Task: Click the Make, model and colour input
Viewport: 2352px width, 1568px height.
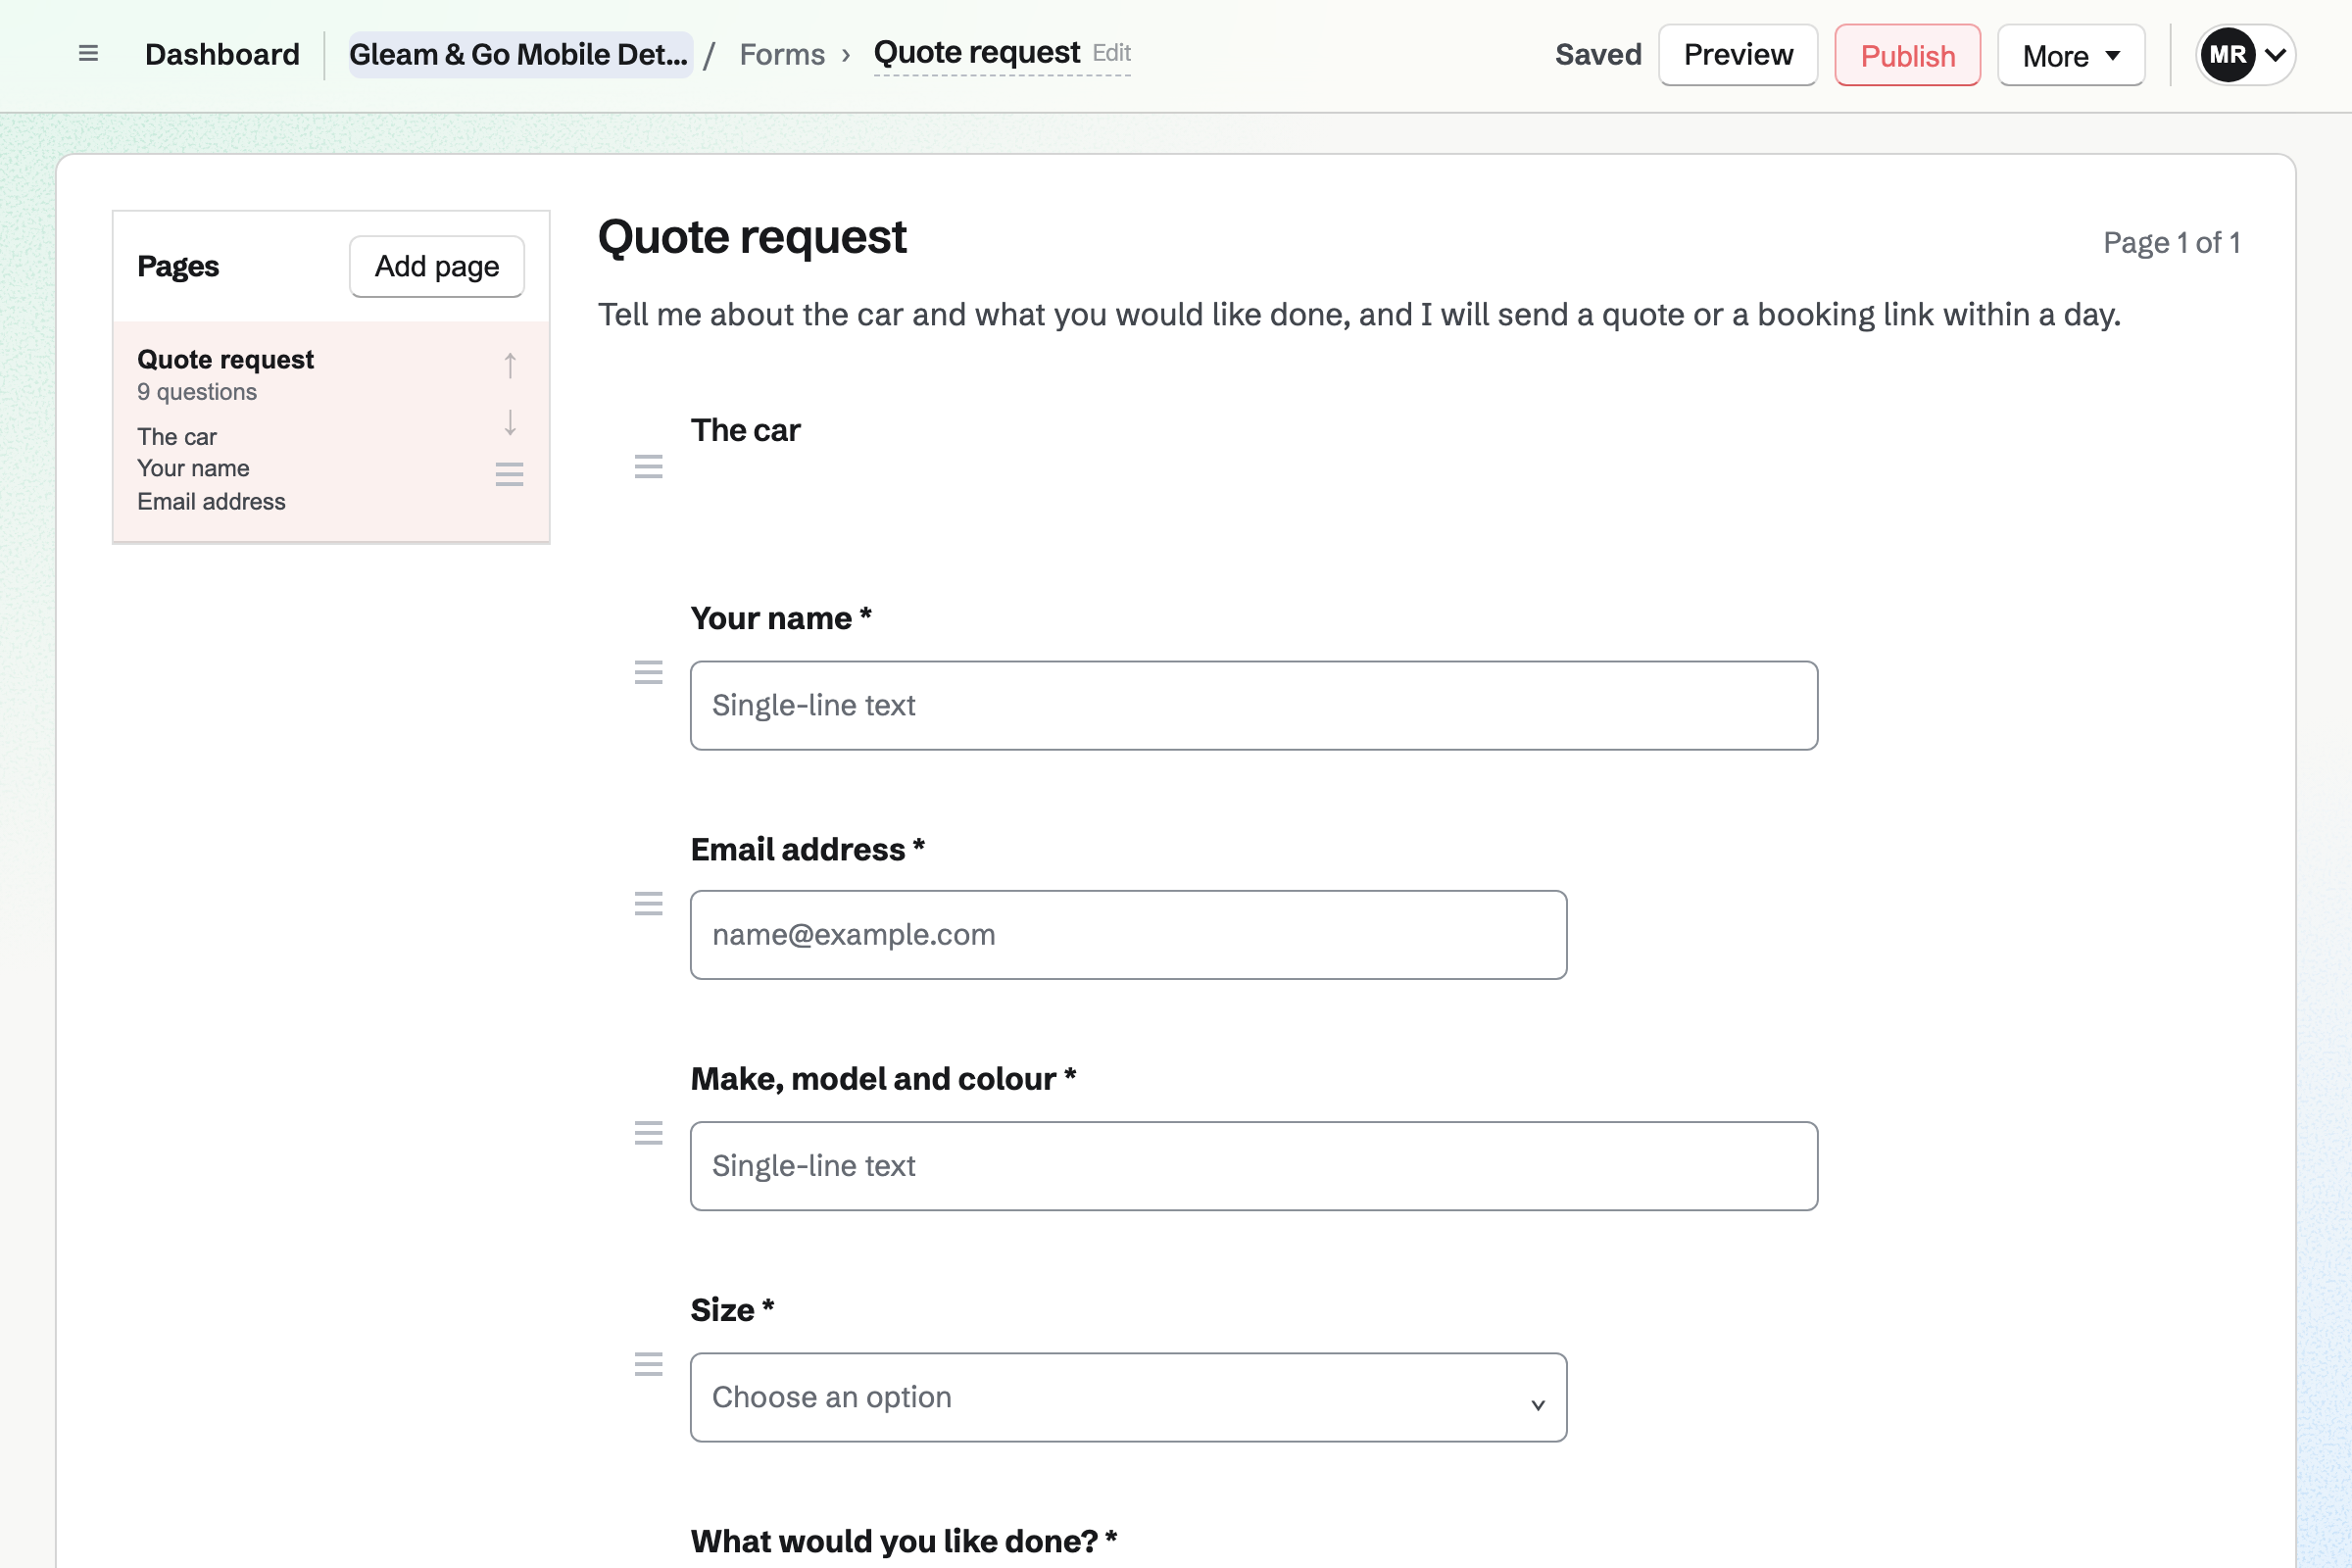Action: [1254, 1166]
